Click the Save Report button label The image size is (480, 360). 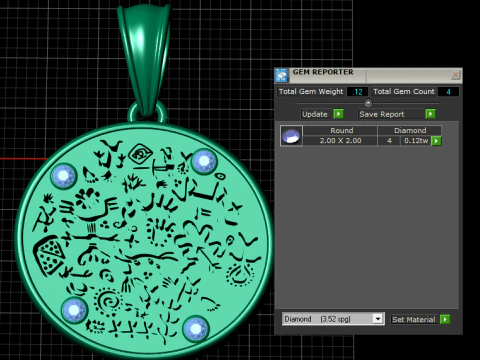click(382, 114)
